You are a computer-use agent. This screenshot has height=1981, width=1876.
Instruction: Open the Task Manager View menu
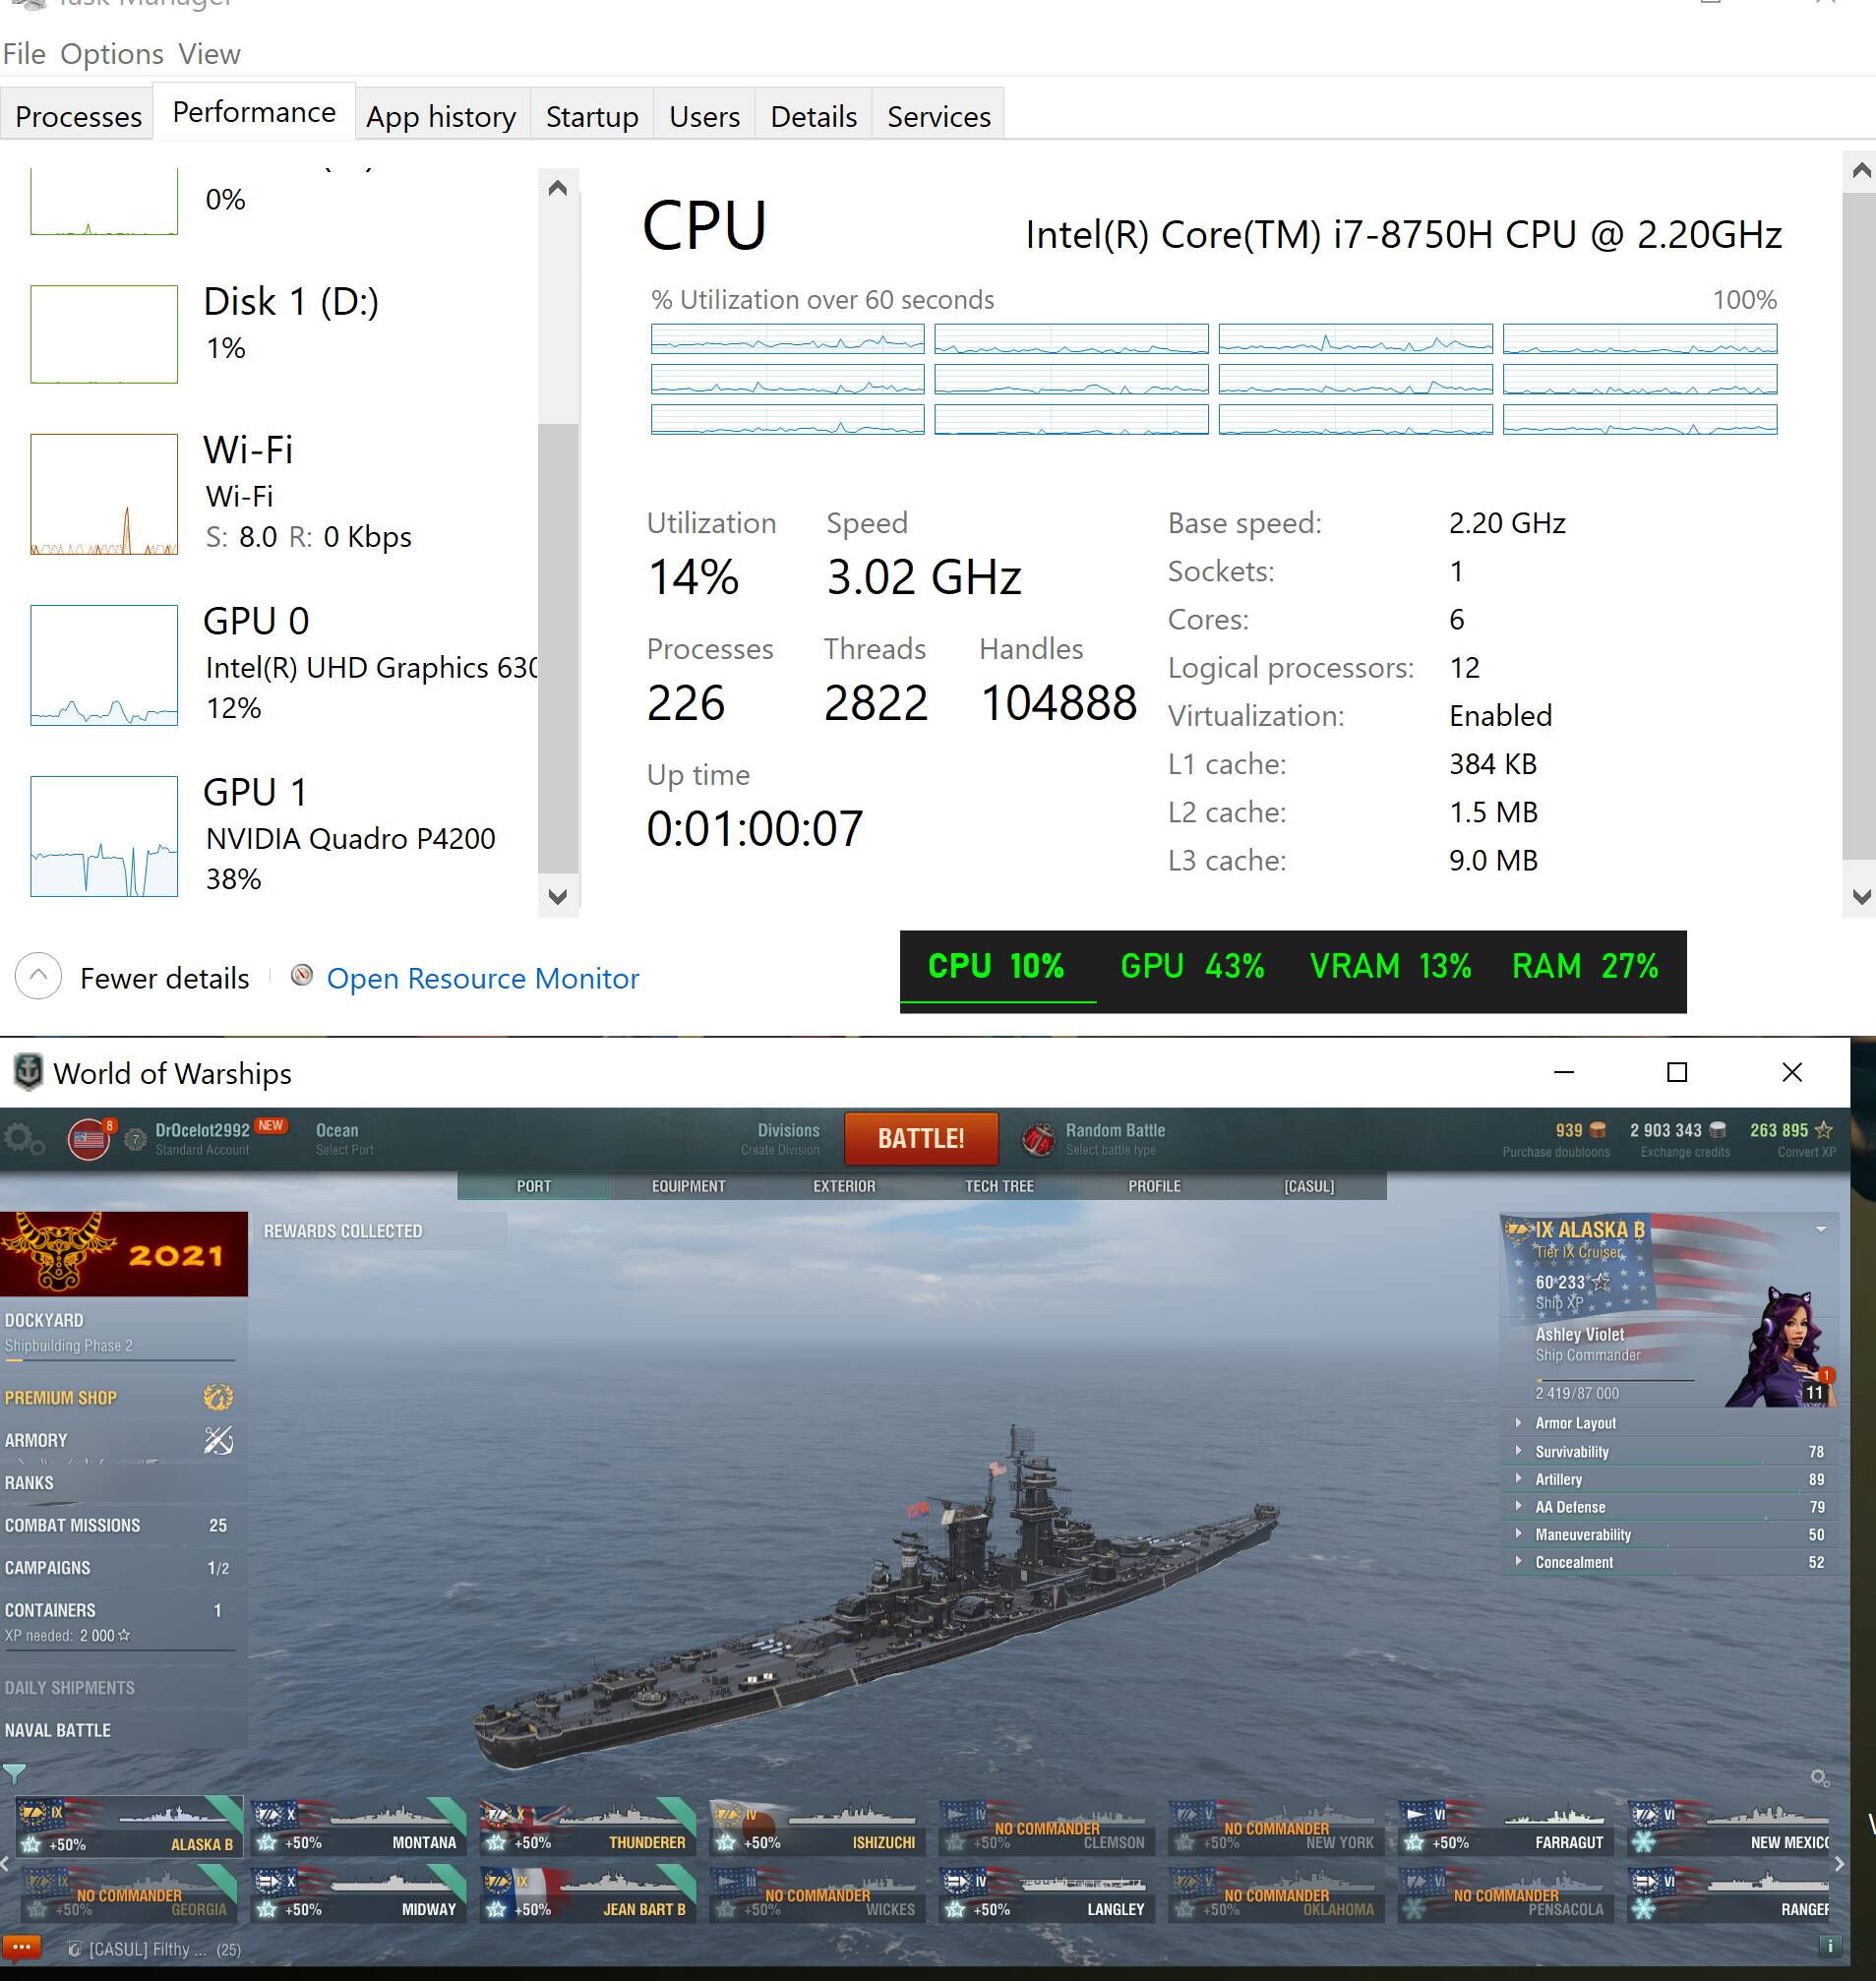pyautogui.click(x=209, y=54)
